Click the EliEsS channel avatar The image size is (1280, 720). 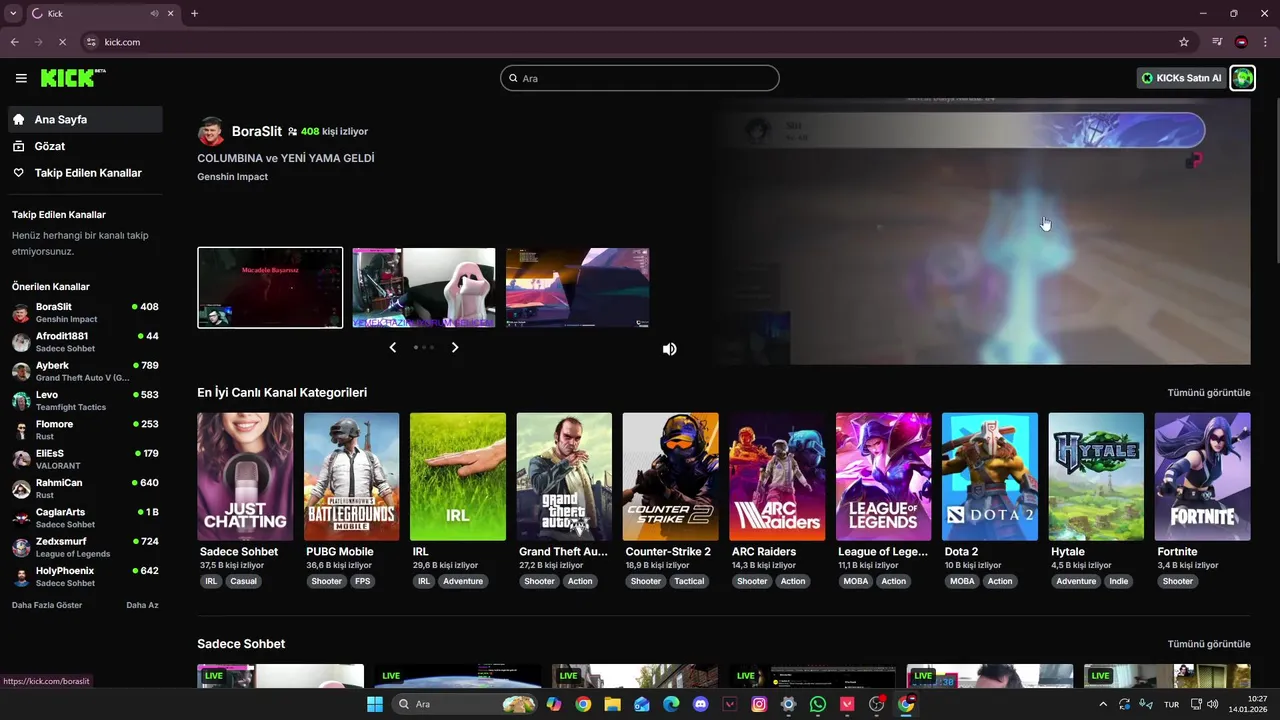tap(21, 459)
